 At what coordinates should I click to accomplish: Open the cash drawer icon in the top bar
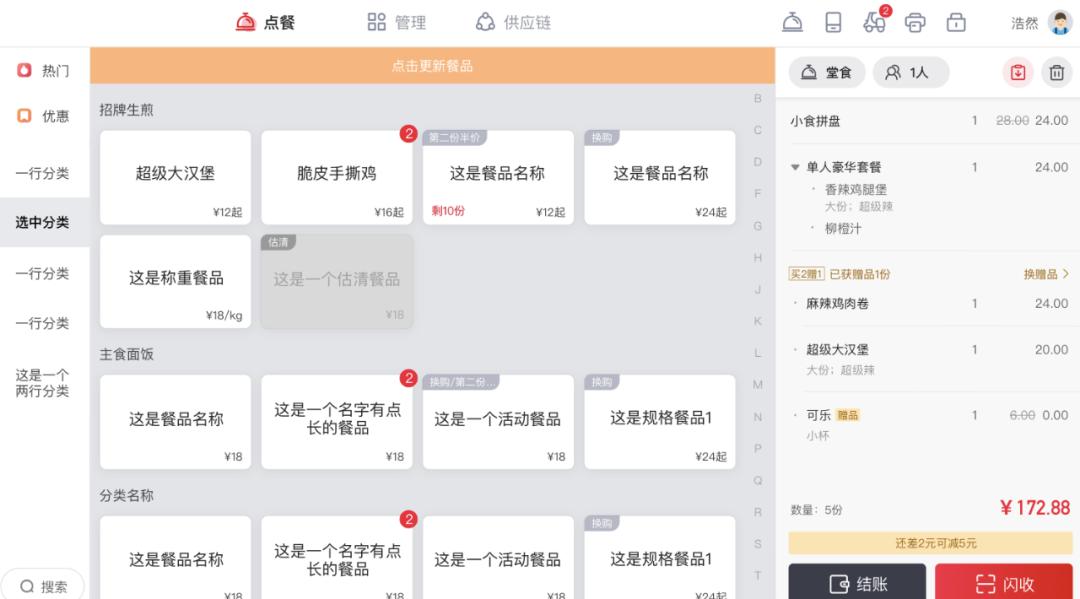click(x=836, y=20)
